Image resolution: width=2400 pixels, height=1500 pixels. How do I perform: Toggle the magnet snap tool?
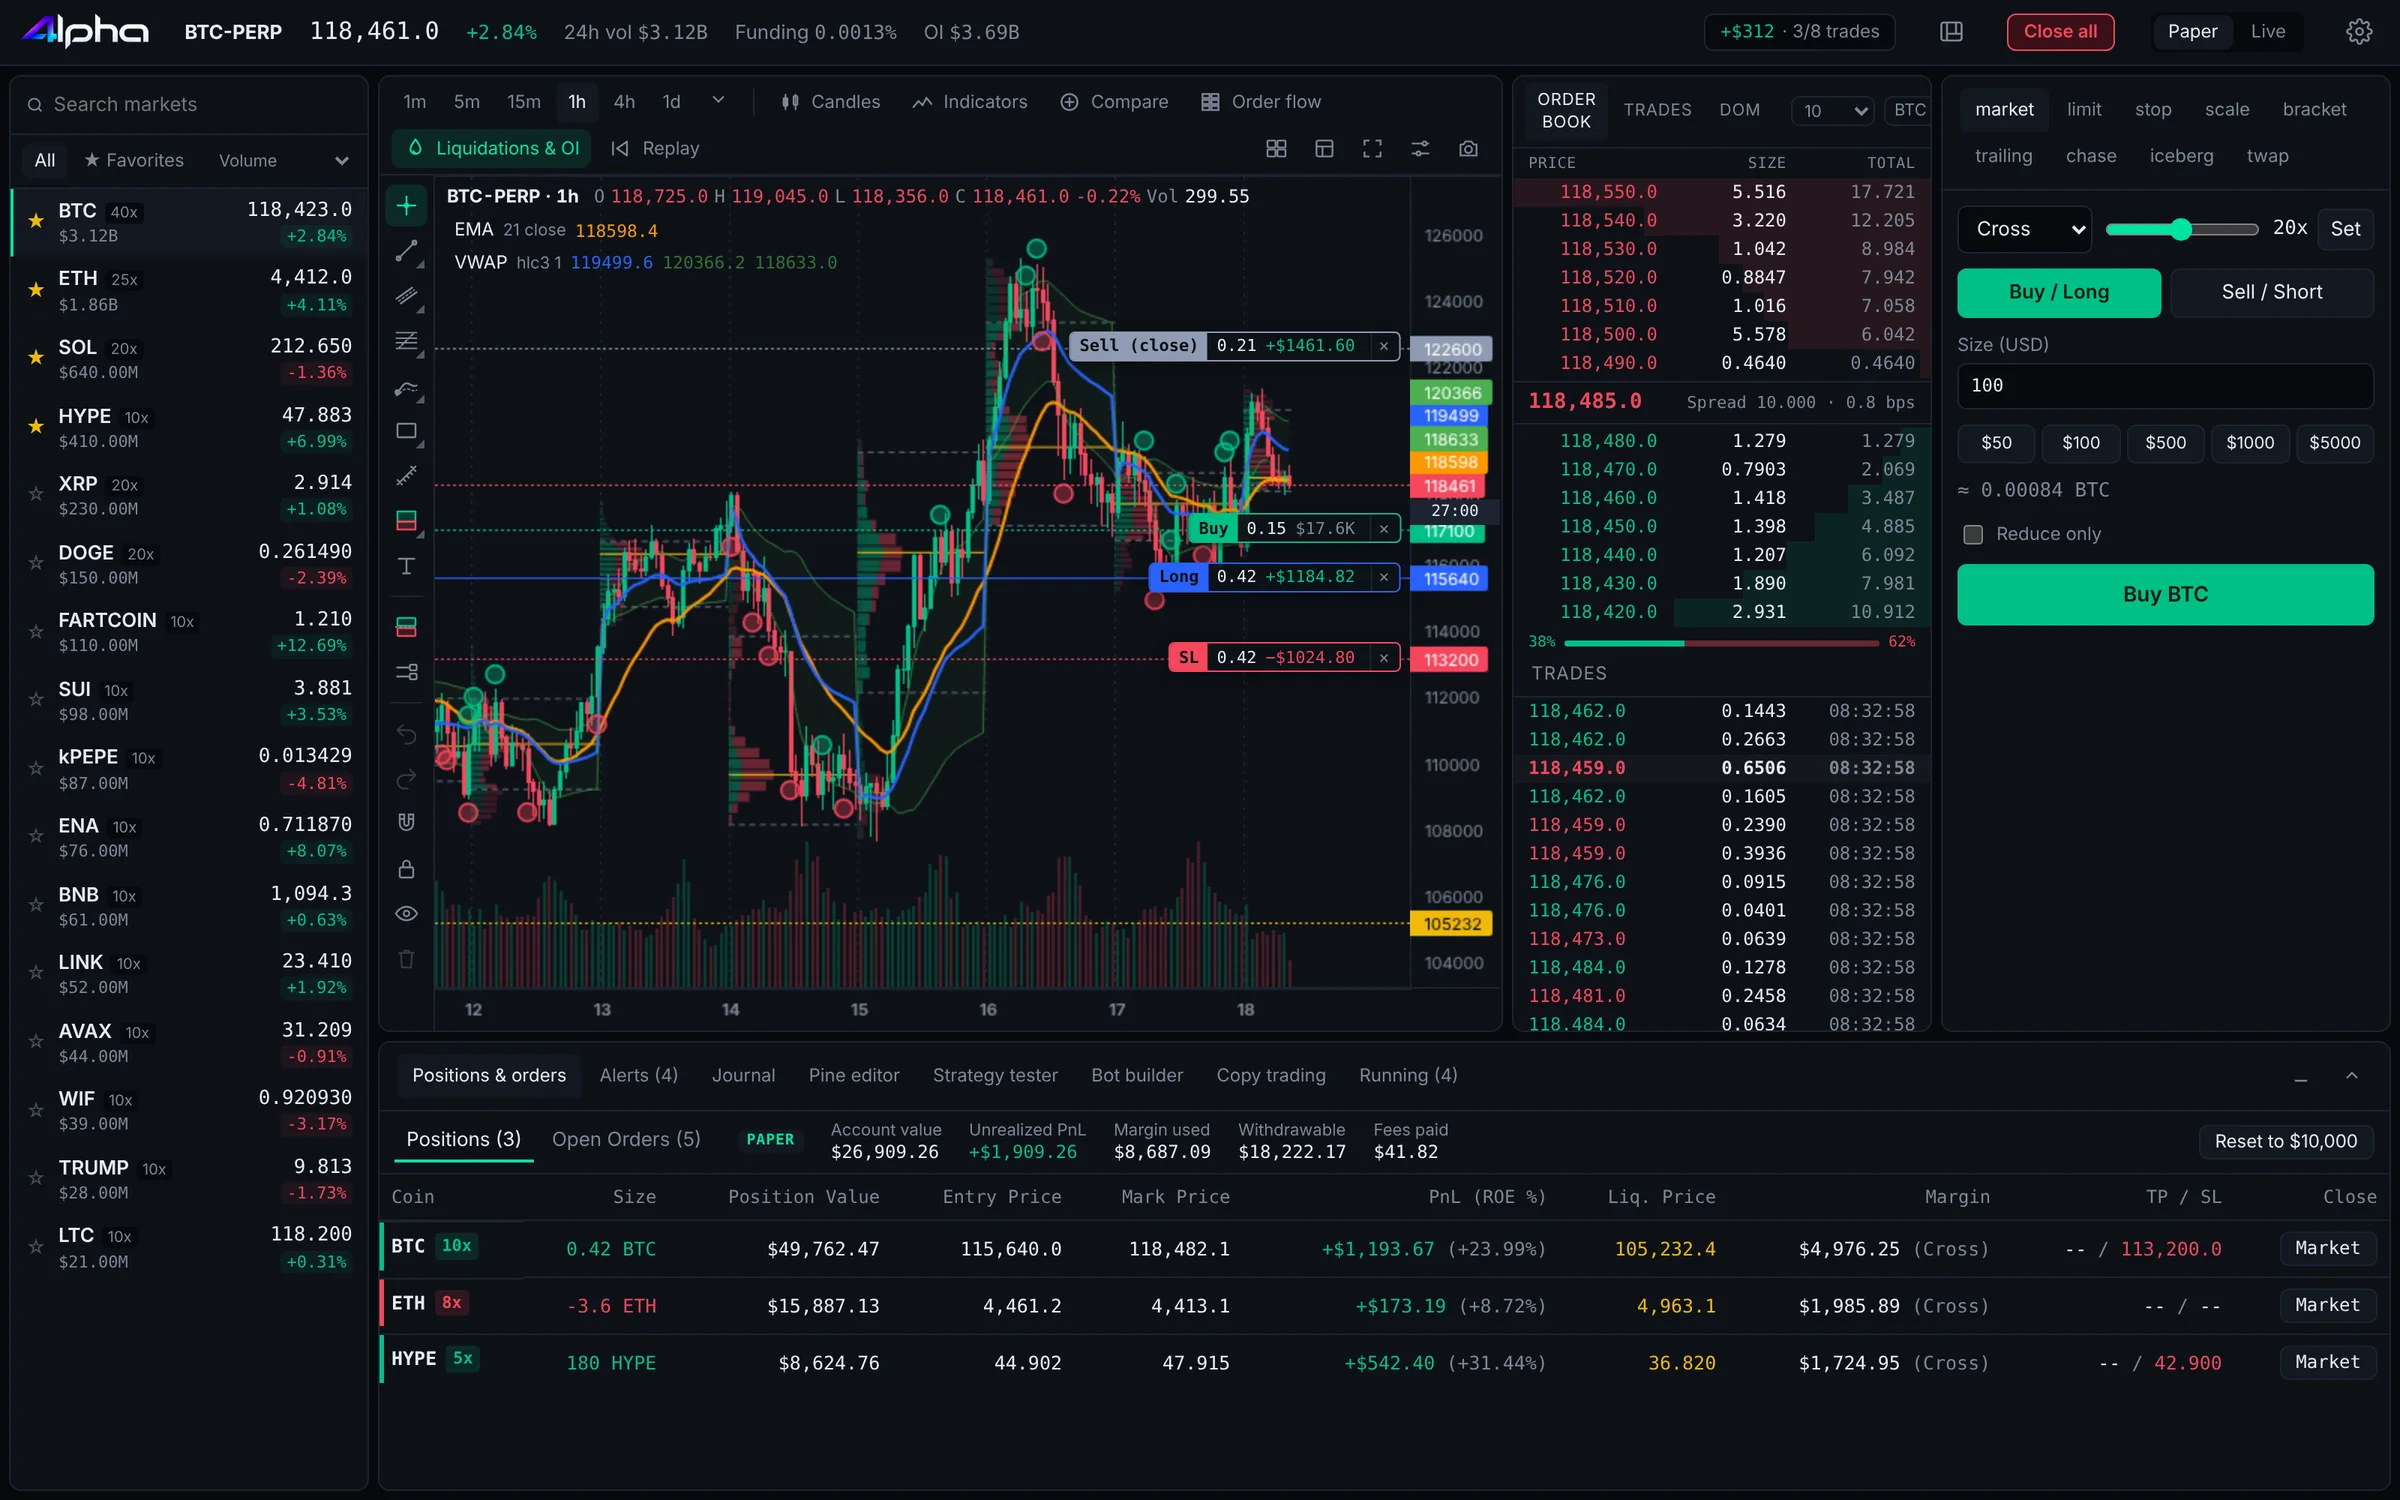click(406, 823)
